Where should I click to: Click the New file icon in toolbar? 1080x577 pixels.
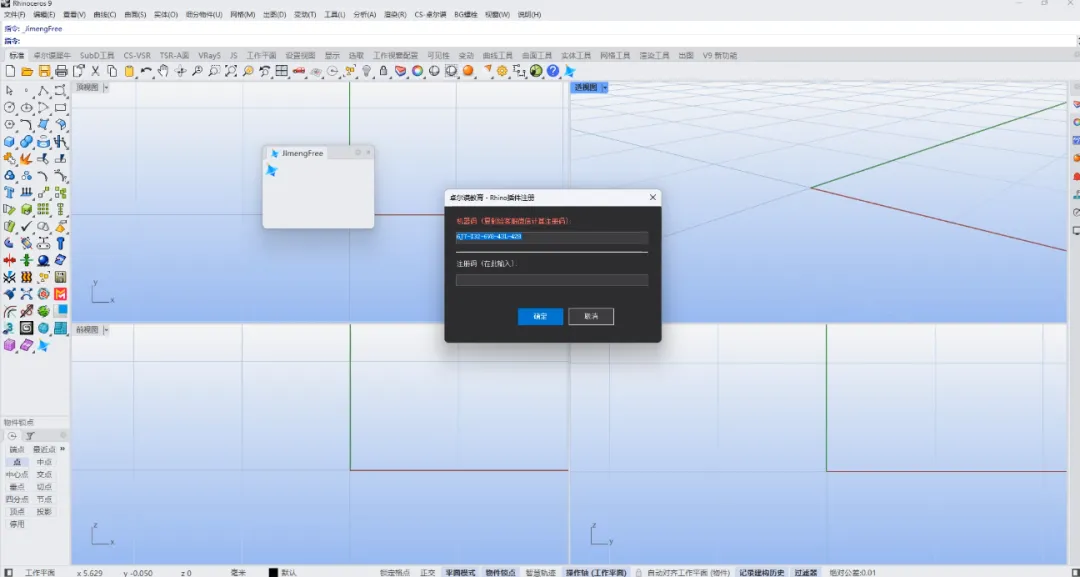10,71
